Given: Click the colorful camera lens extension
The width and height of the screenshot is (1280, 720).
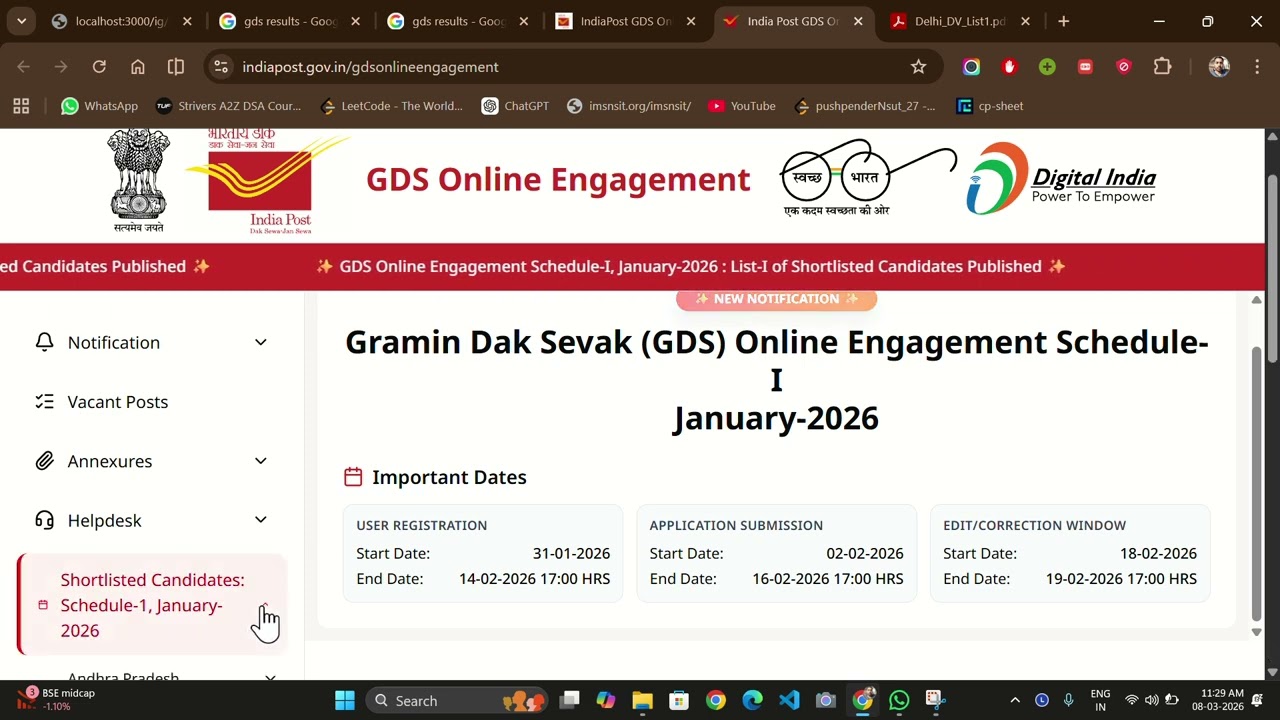Looking at the screenshot, I should (971, 67).
